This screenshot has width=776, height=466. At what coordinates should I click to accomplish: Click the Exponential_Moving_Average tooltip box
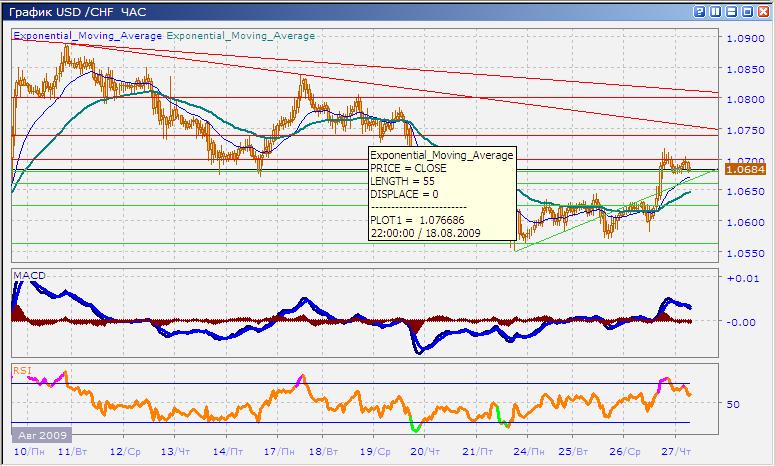pyautogui.click(x=441, y=198)
